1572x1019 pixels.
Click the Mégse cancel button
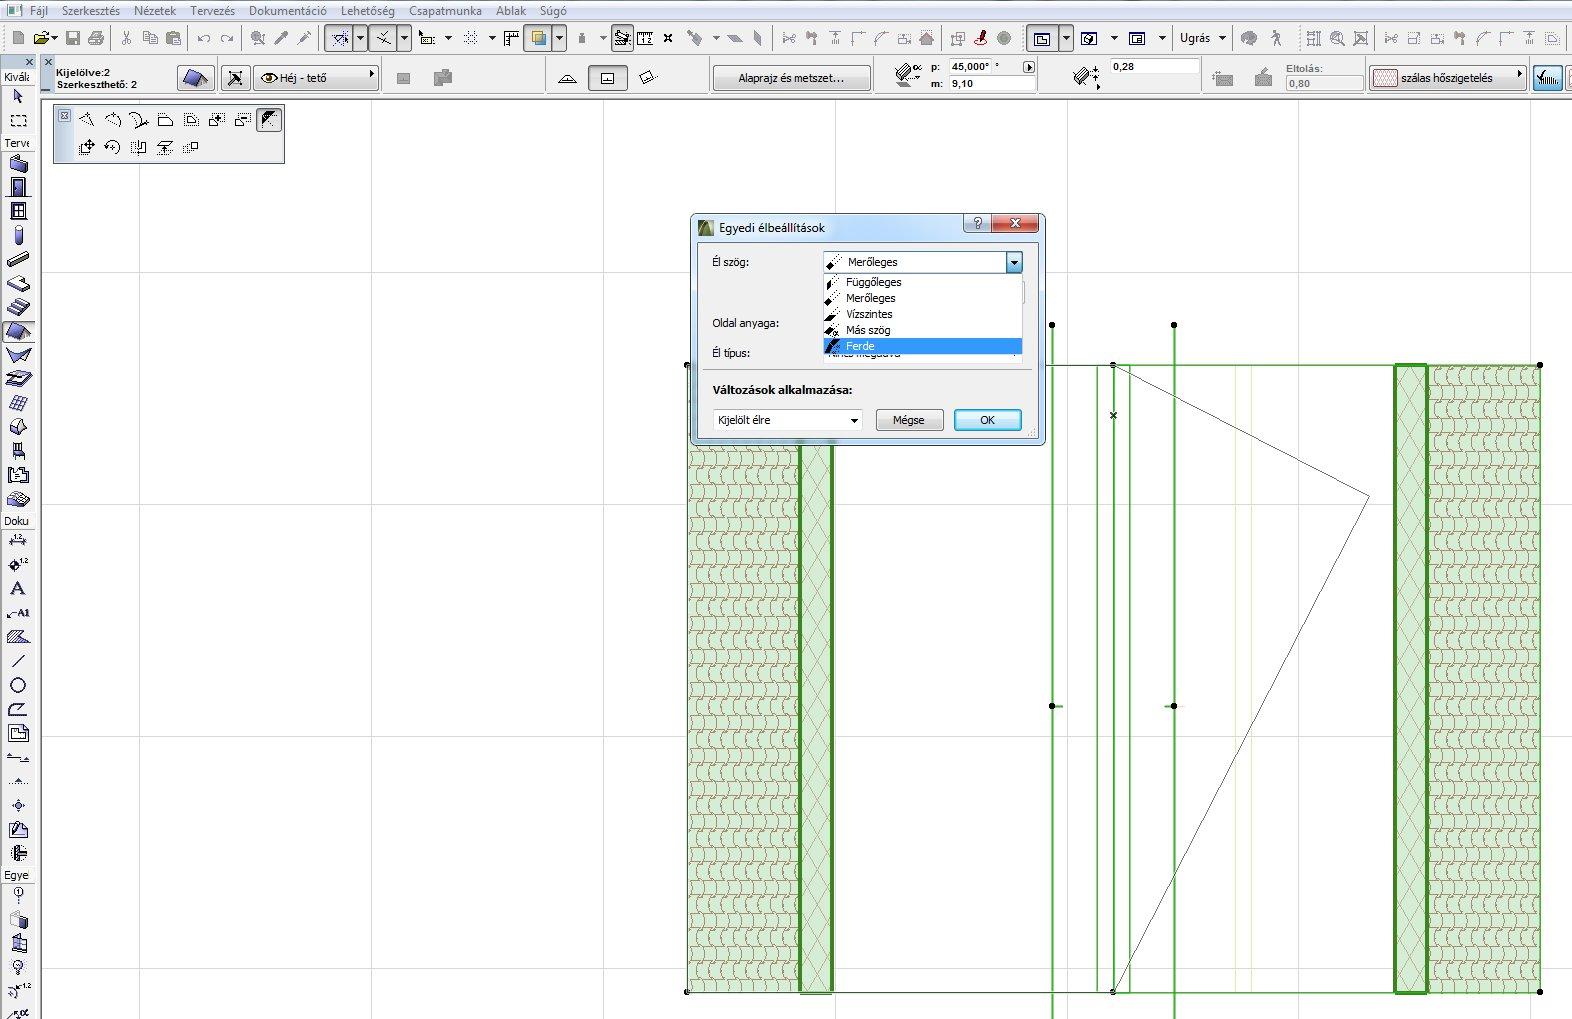908,420
